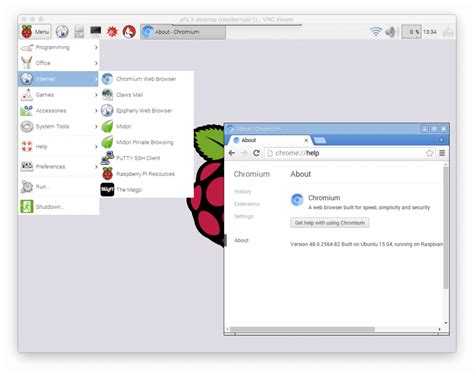This screenshot has height=374, width=474.
Task: Click the green Shutdown exit icon
Action: click(x=27, y=207)
